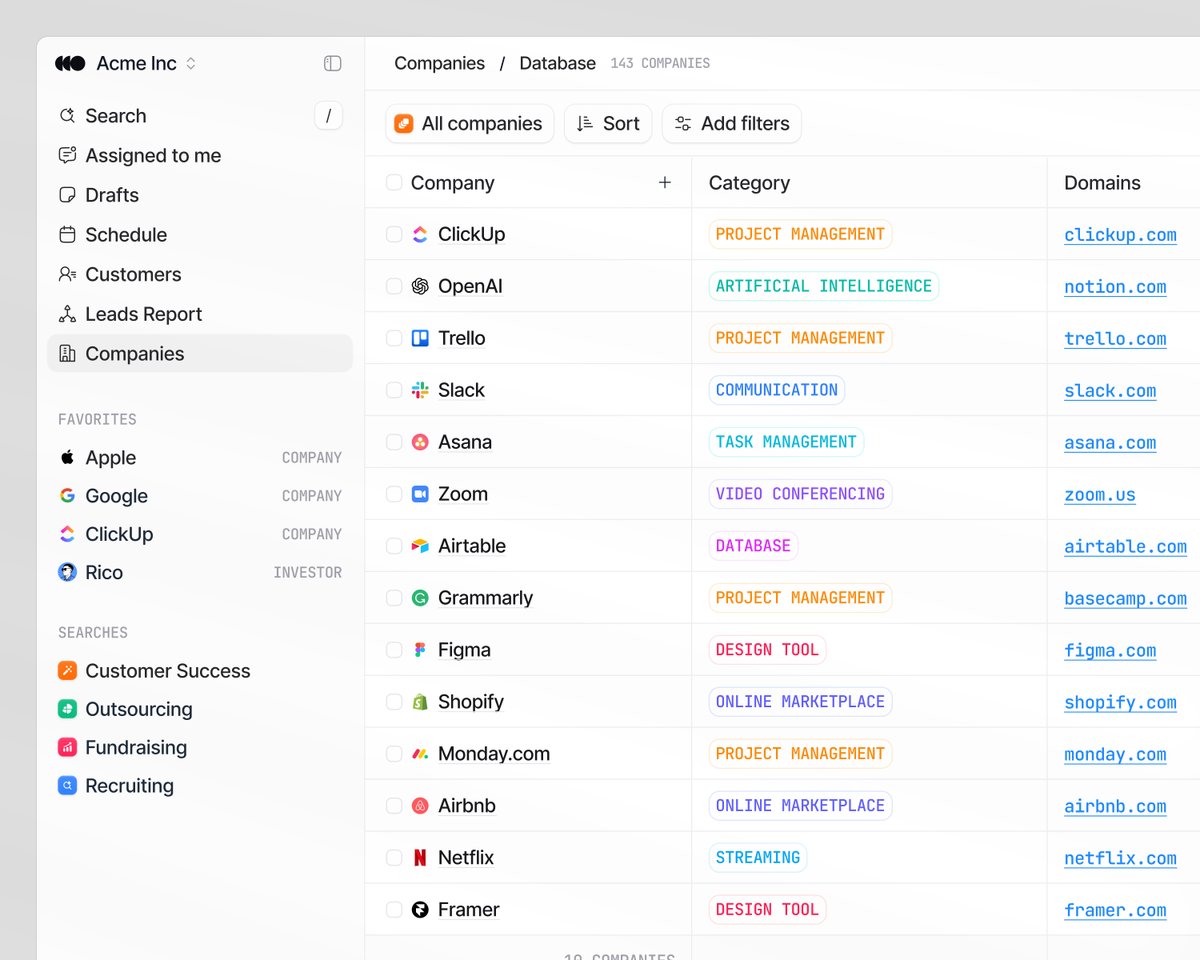Check the OpenAI row checkbox

(394, 286)
